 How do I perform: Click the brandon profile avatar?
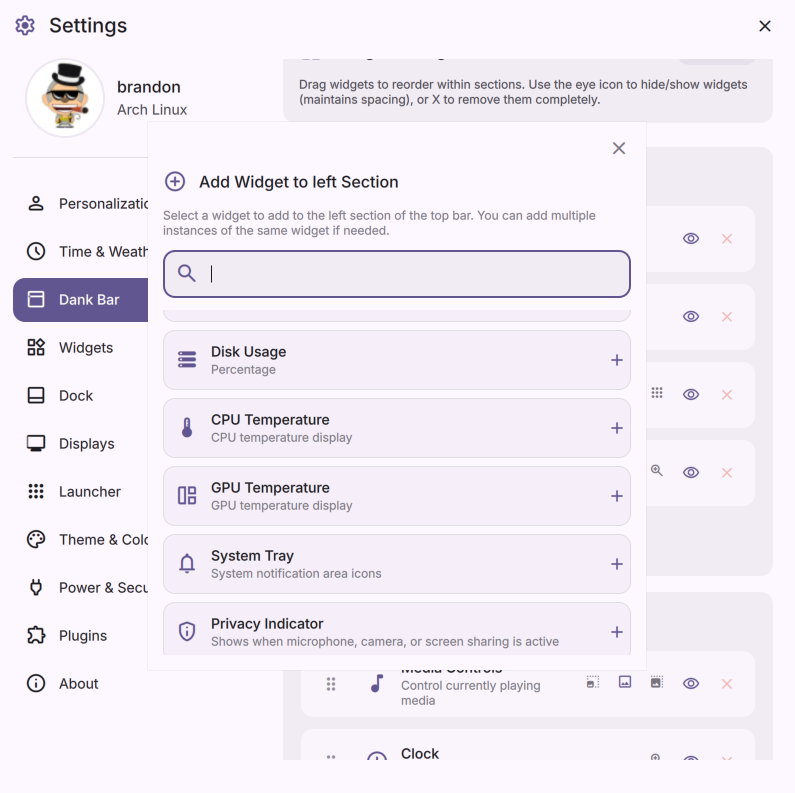pos(65,98)
